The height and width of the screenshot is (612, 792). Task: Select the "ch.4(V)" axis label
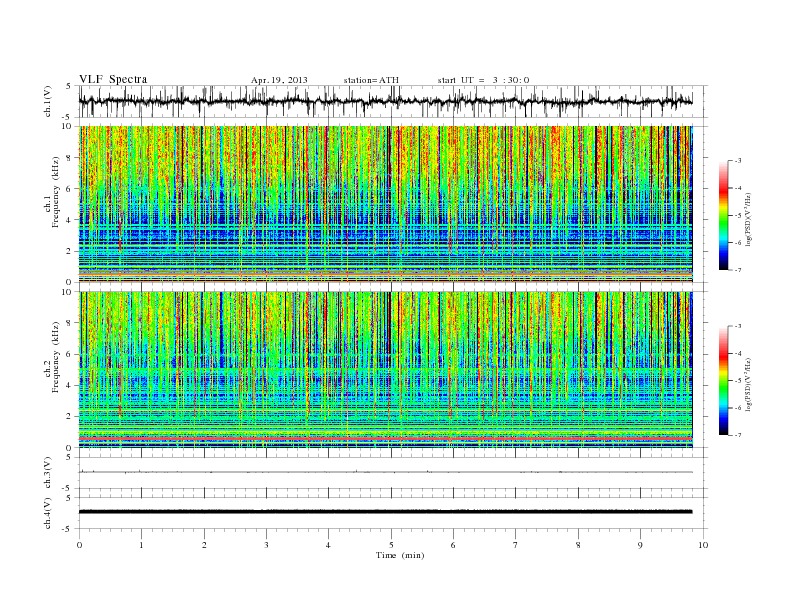(48, 513)
